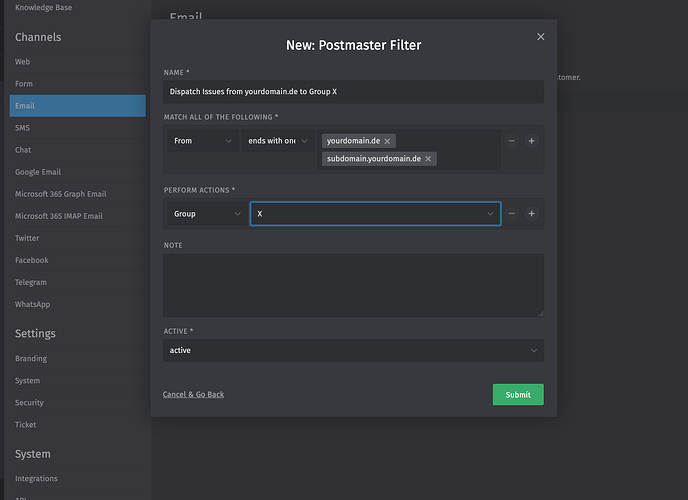Viewport: 688px width, 500px height.
Task: Click the Name input field
Action: [x=353, y=92]
